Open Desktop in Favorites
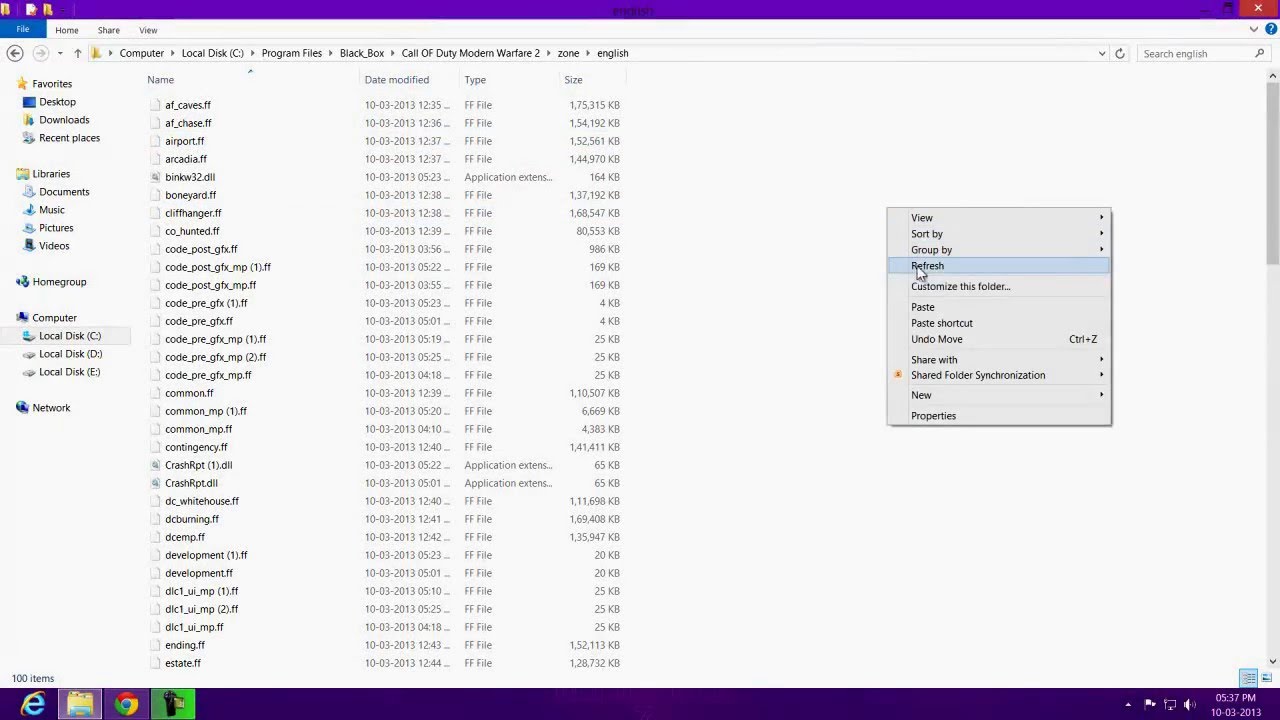 [57, 102]
